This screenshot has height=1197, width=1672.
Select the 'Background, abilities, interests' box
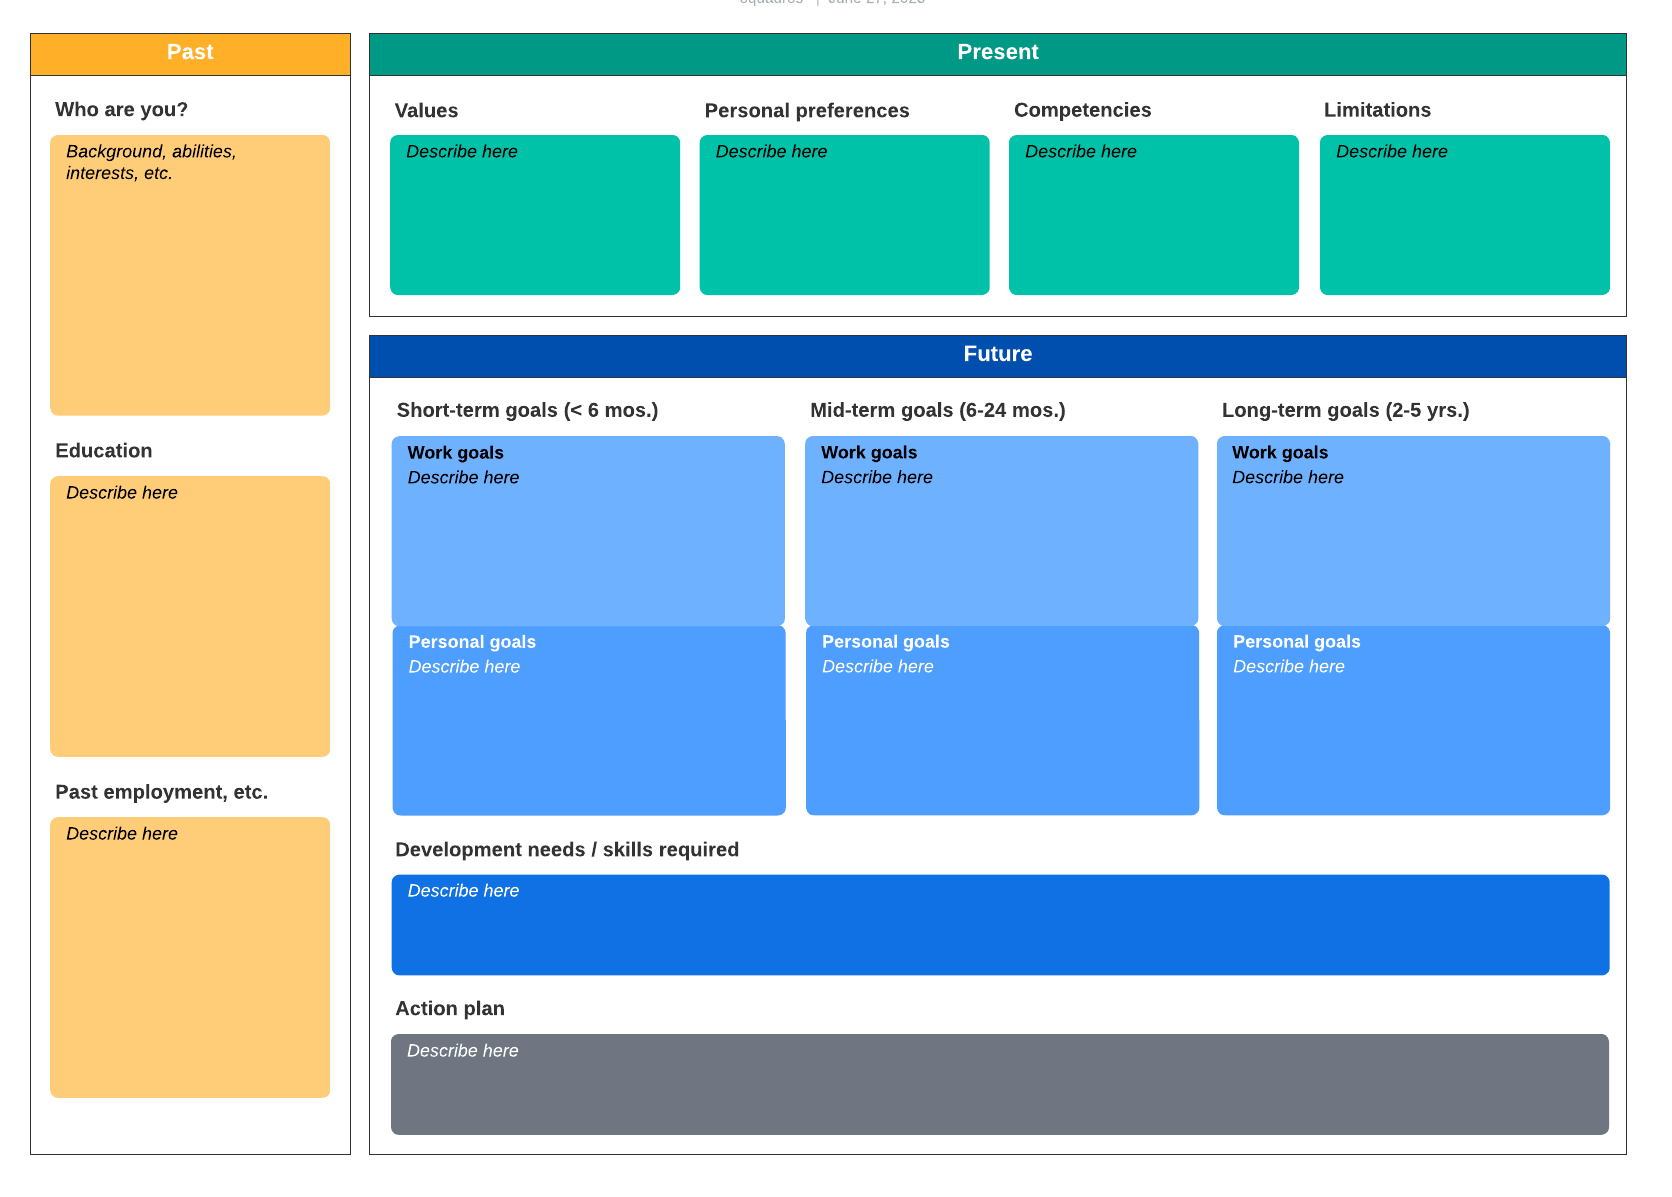point(190,275)
